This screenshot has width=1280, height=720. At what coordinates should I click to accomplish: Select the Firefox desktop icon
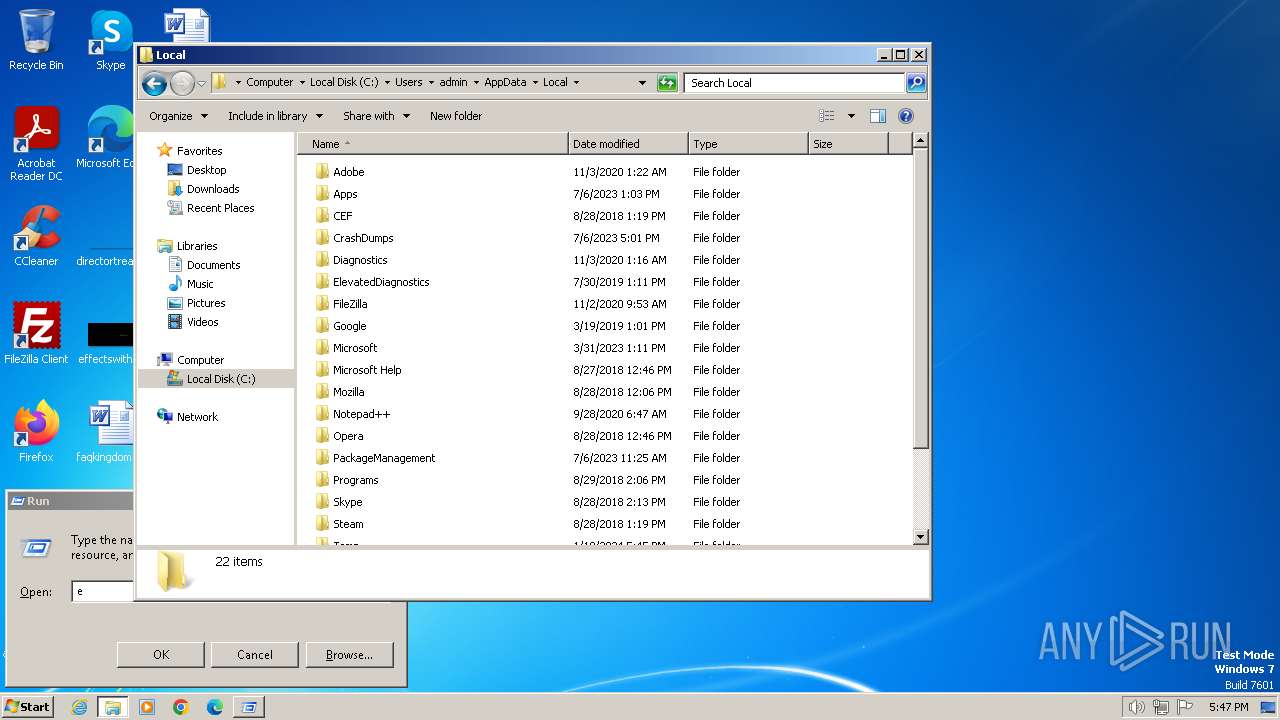pos(36,431)
